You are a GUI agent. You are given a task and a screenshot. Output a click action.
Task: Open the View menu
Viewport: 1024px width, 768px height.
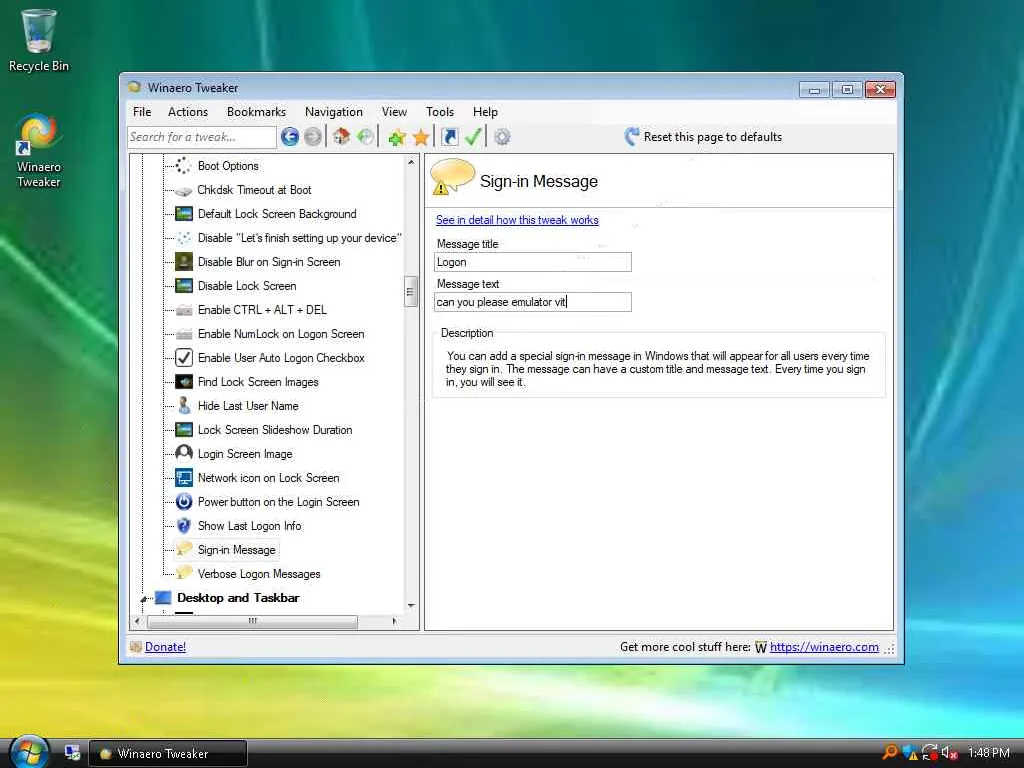tap(394, 112)
